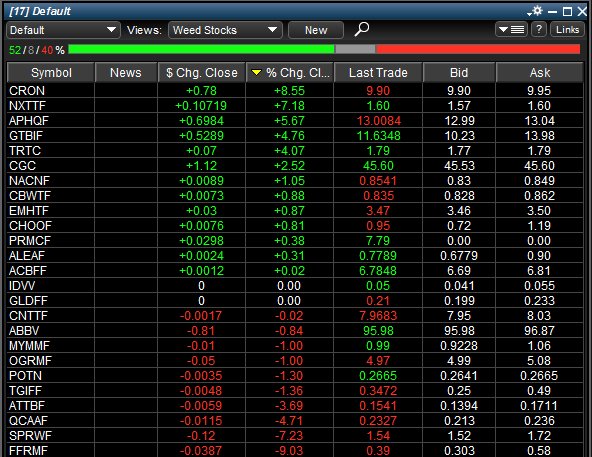The image size is (592, 457).
Task: Sort by Bid column header
Action: pos(459,73)
